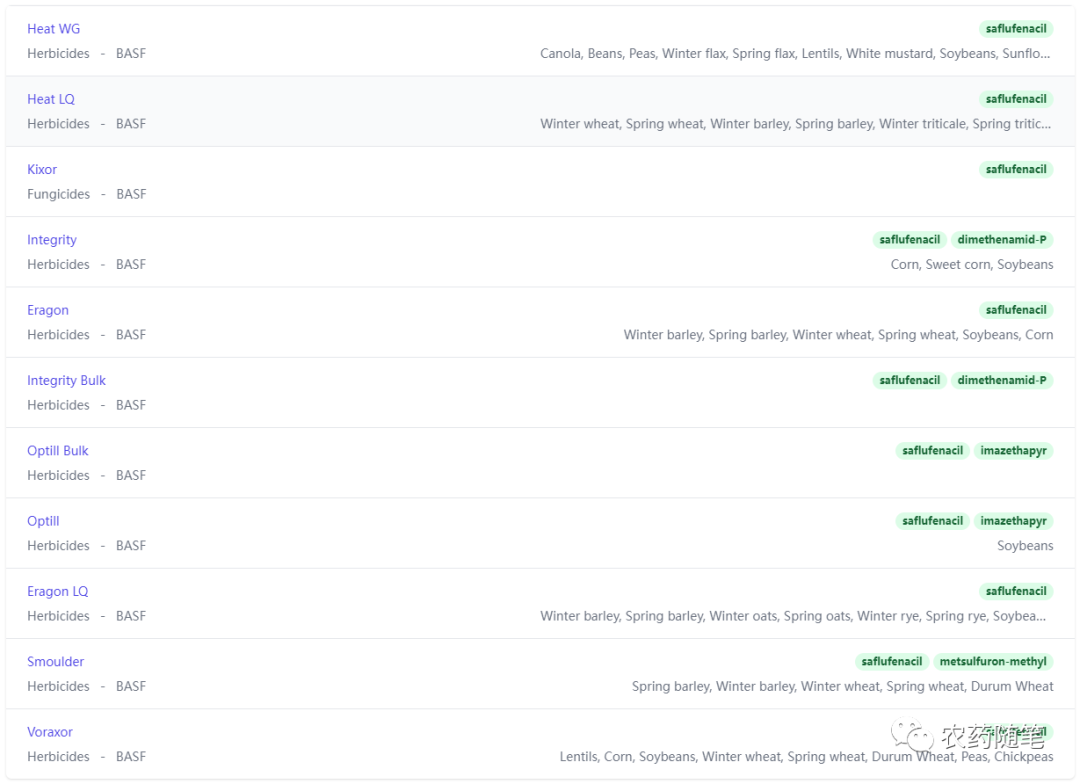The width and height of the screenshot is (1080, 784).
Task: Open the Optill Bulk product link
Action: coord(58,451)
